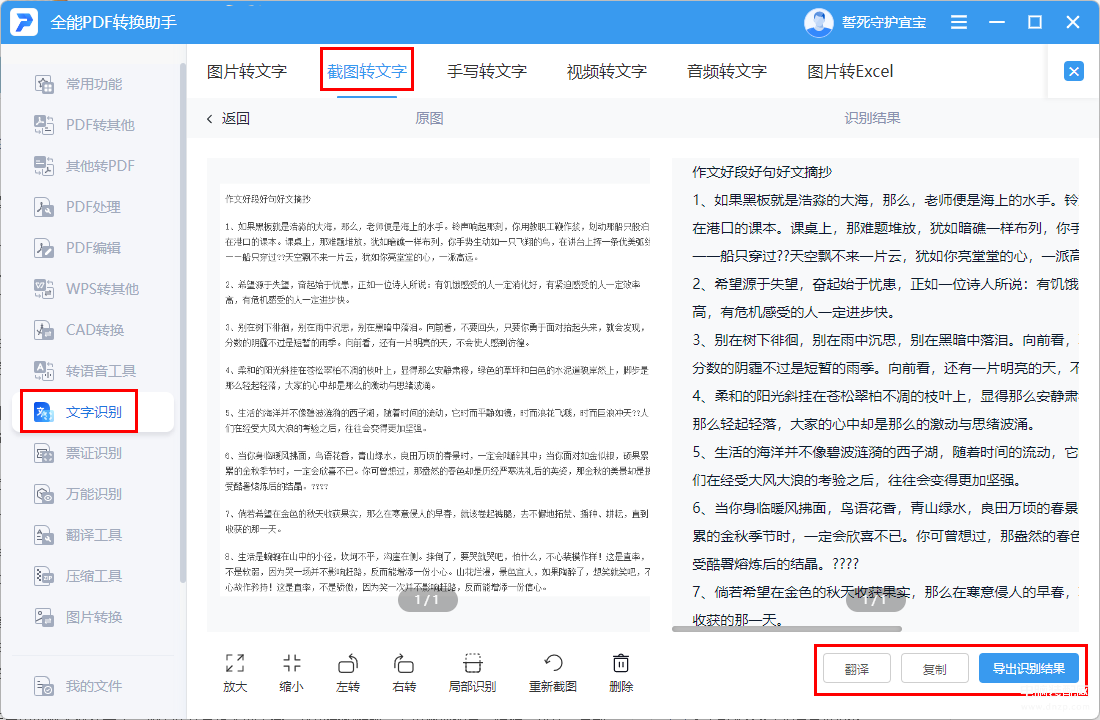Click the 放大 zoom-in tool

click(235, 673)
